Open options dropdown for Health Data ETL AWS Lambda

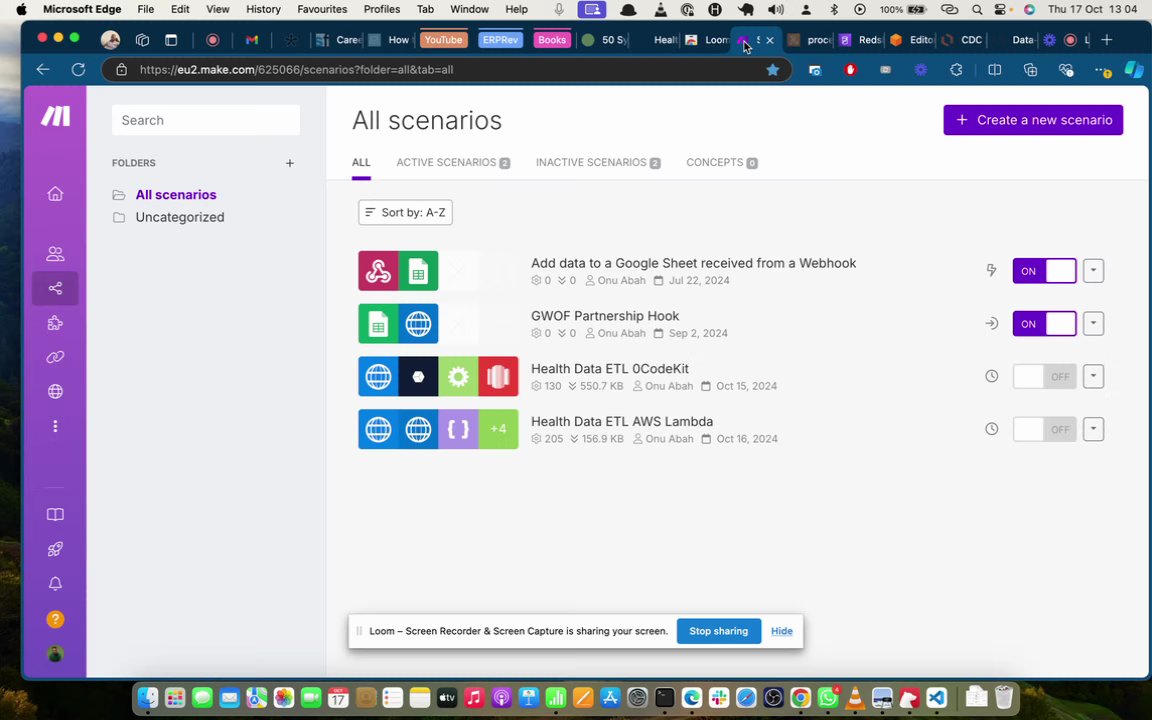click(1093, 429)
